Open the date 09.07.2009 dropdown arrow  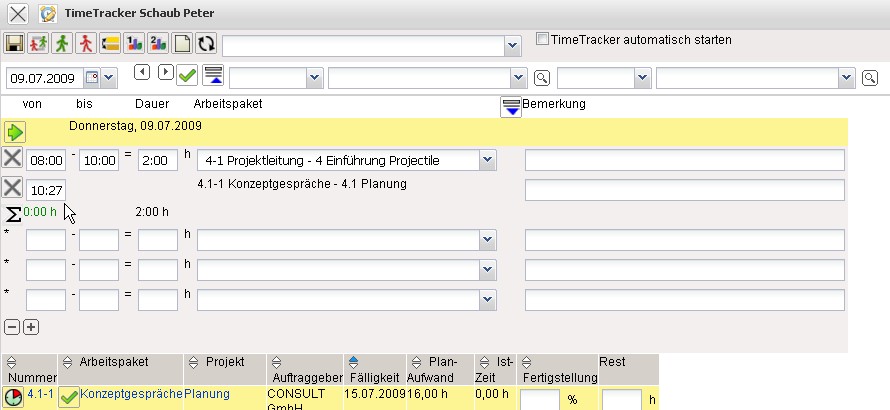pyautogui.click(x=108, y=77)
